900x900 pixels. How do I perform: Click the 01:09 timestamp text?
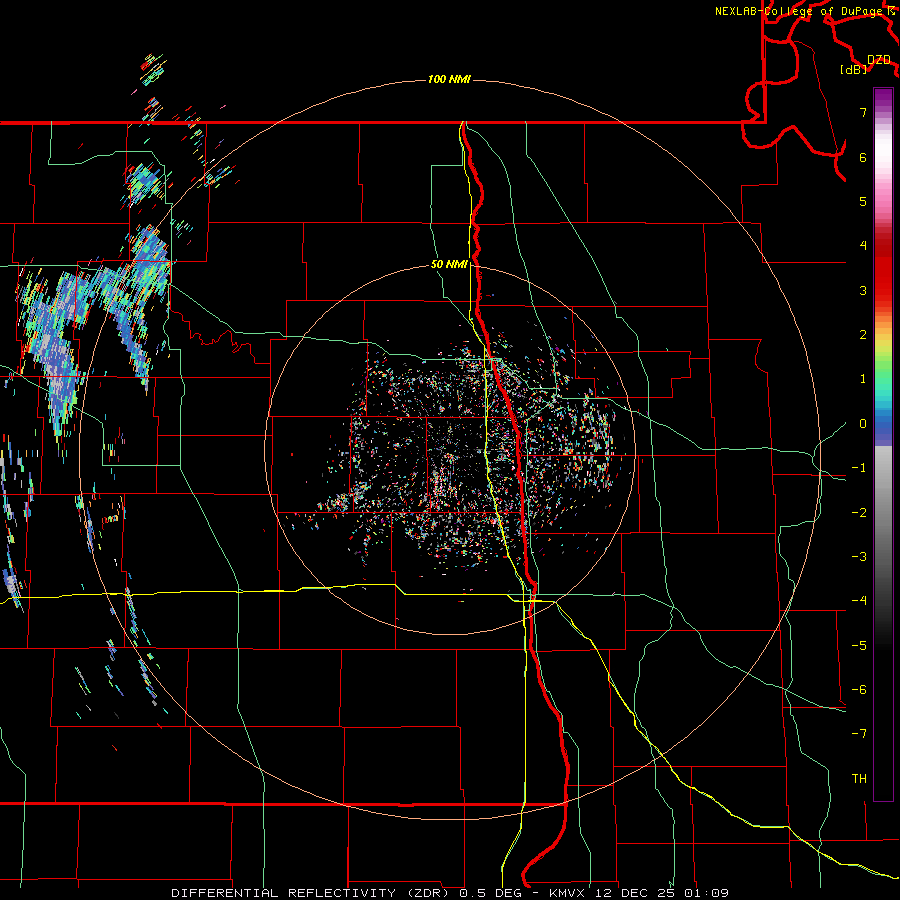(707, 893)
